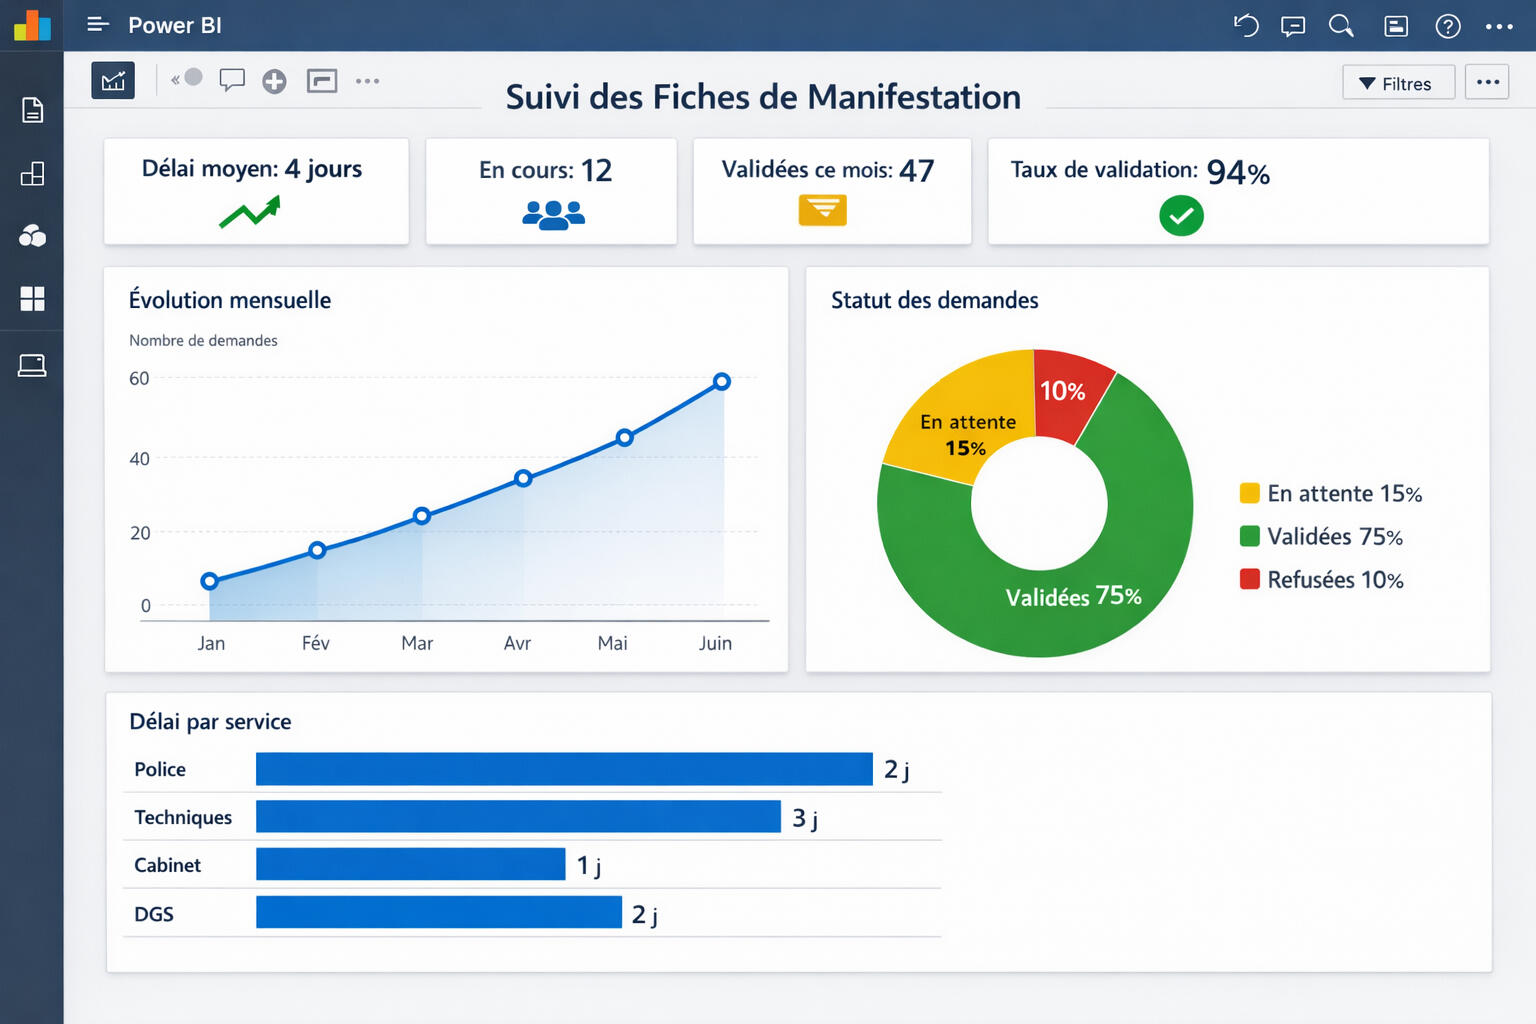Click the undo arrow in header
The image size is (1536, 1024).
(x=1246, y=26)
